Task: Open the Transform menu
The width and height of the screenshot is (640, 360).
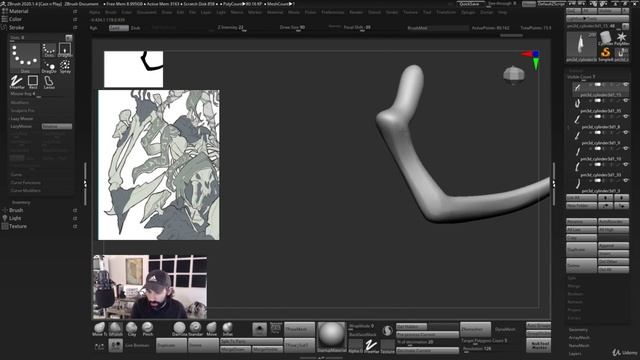Action: tap(446, 12)
